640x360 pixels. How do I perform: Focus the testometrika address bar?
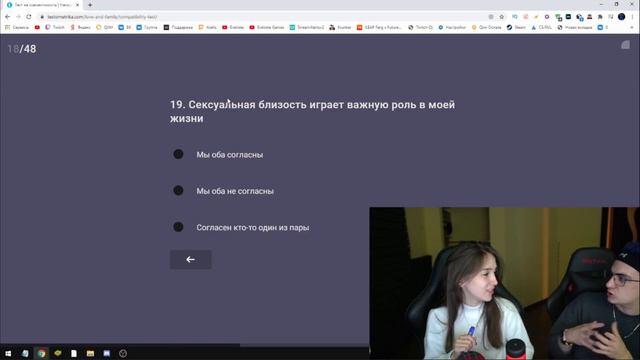pos(261,17)
